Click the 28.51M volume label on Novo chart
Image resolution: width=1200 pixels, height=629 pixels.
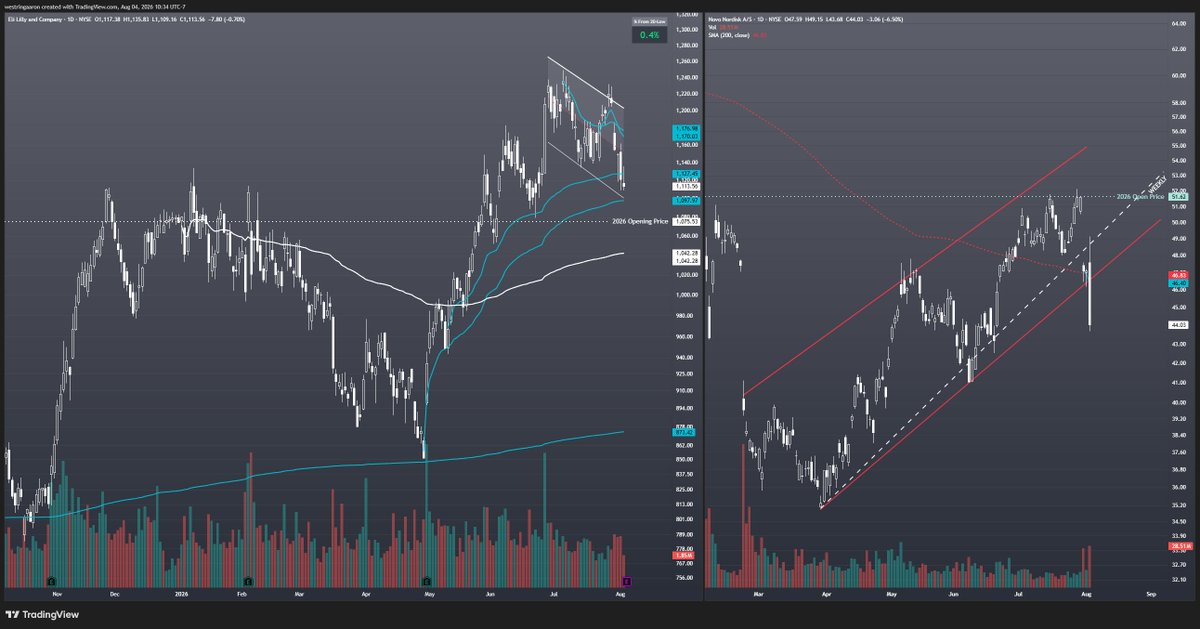tap(1178, 548)
